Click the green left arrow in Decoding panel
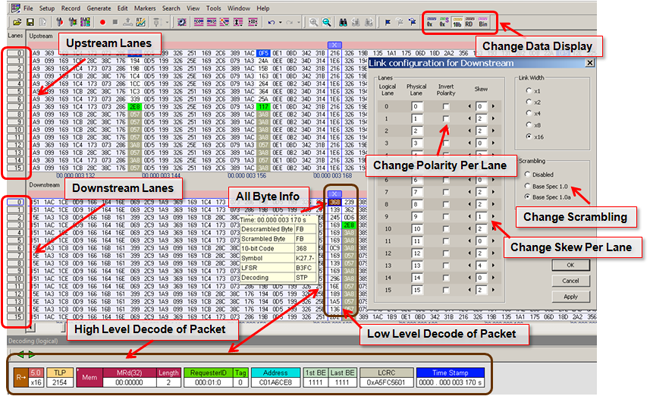Image resolution: width=650 pixels, height=412 pixels. (x=20, y=355)
